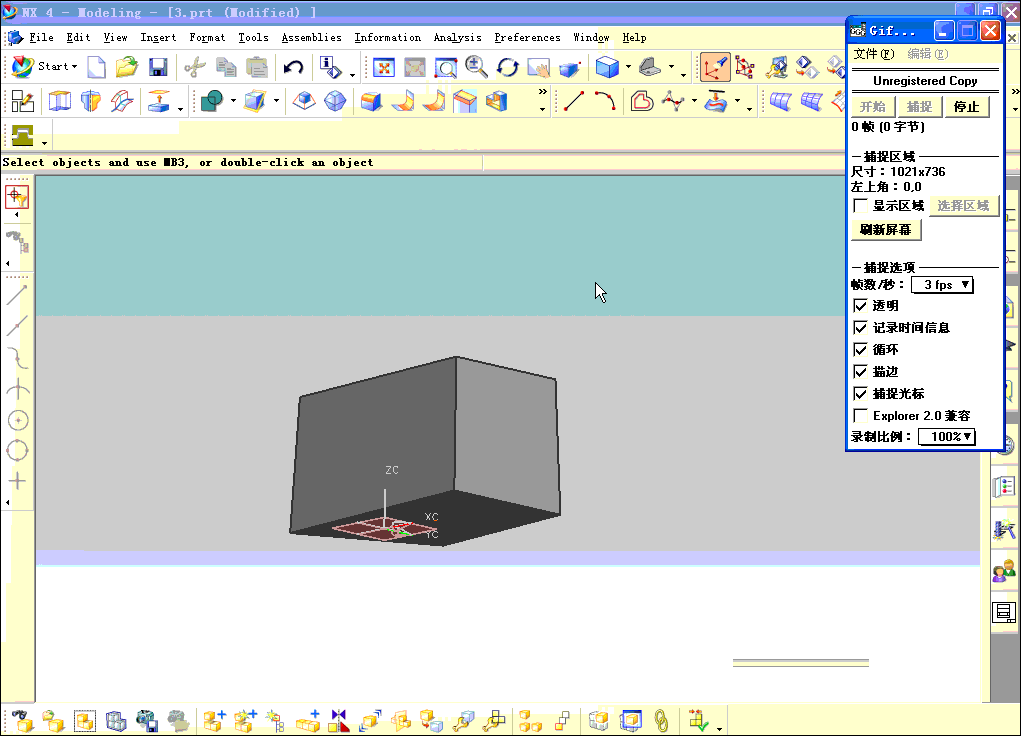The width and height of the screenshot is (1021, 736).
Task: Click the Copy icon
Action: pos(226,67)
